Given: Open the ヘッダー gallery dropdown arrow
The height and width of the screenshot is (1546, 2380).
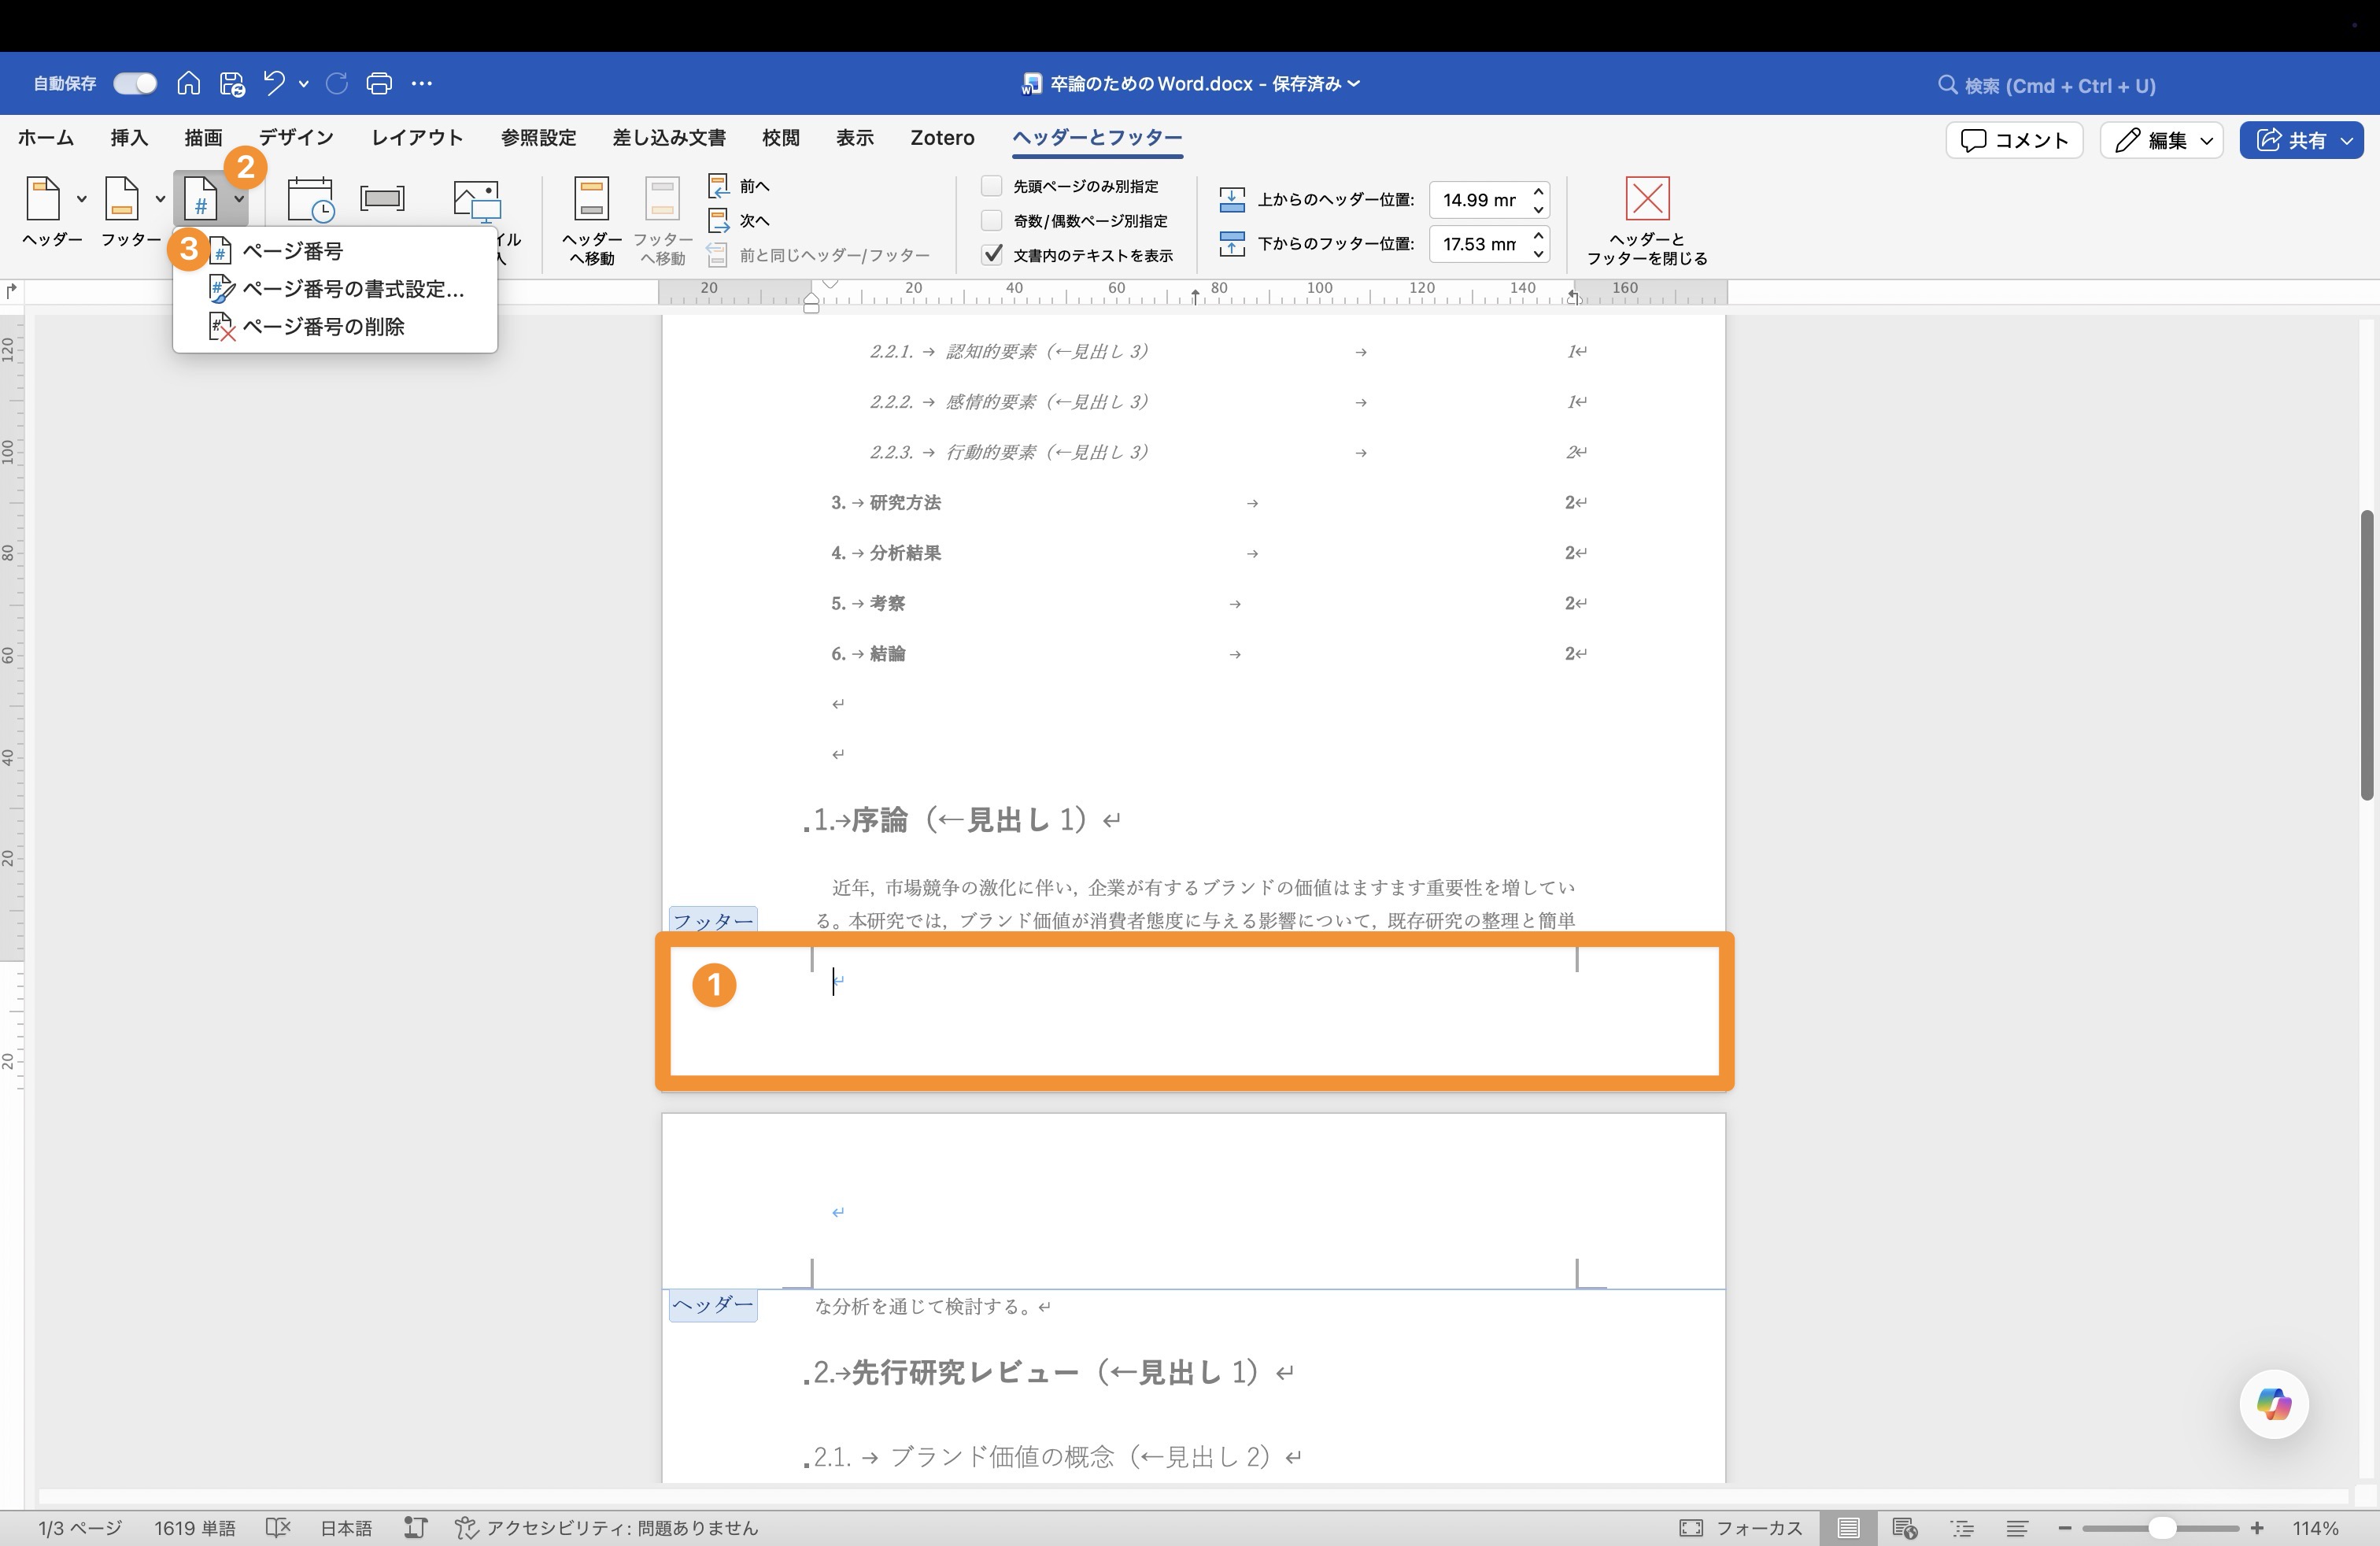Looking at the screenshot, I should (x=82, y=198).
